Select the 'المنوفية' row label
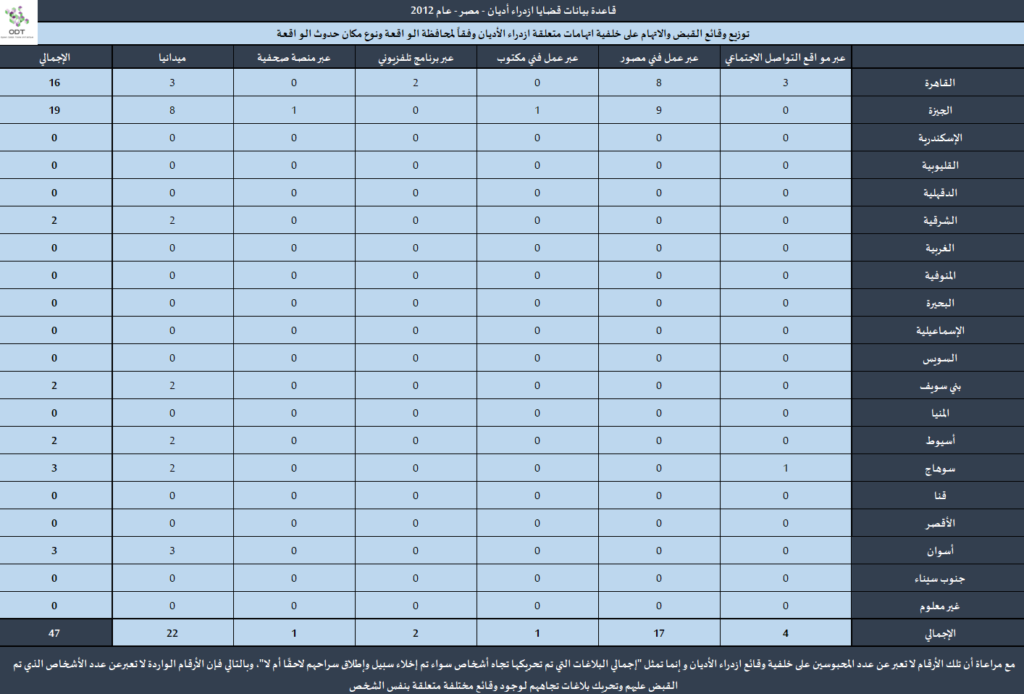Screen dimensions: 1024x694 click(x=940, y=275)
